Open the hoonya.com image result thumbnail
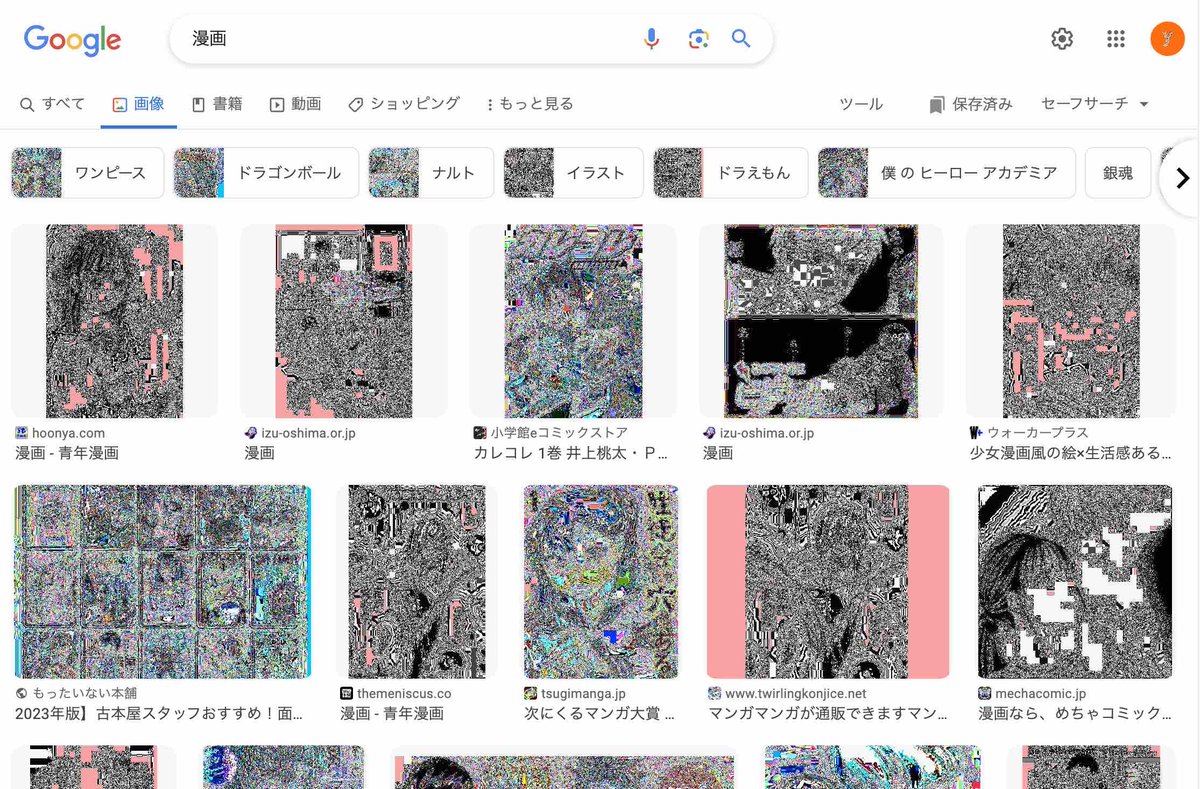Viewport: 1200px width, 789px height. pos(114,321)
